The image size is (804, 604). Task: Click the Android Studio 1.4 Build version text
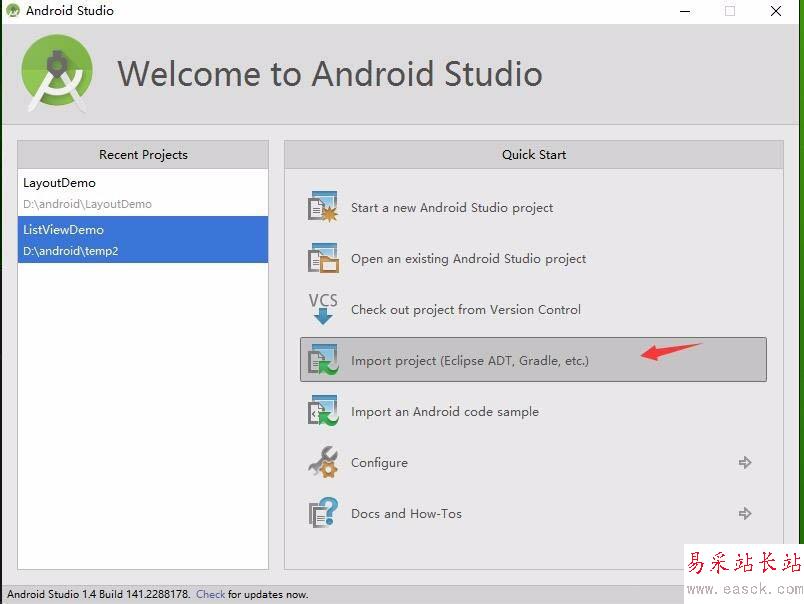98,594
